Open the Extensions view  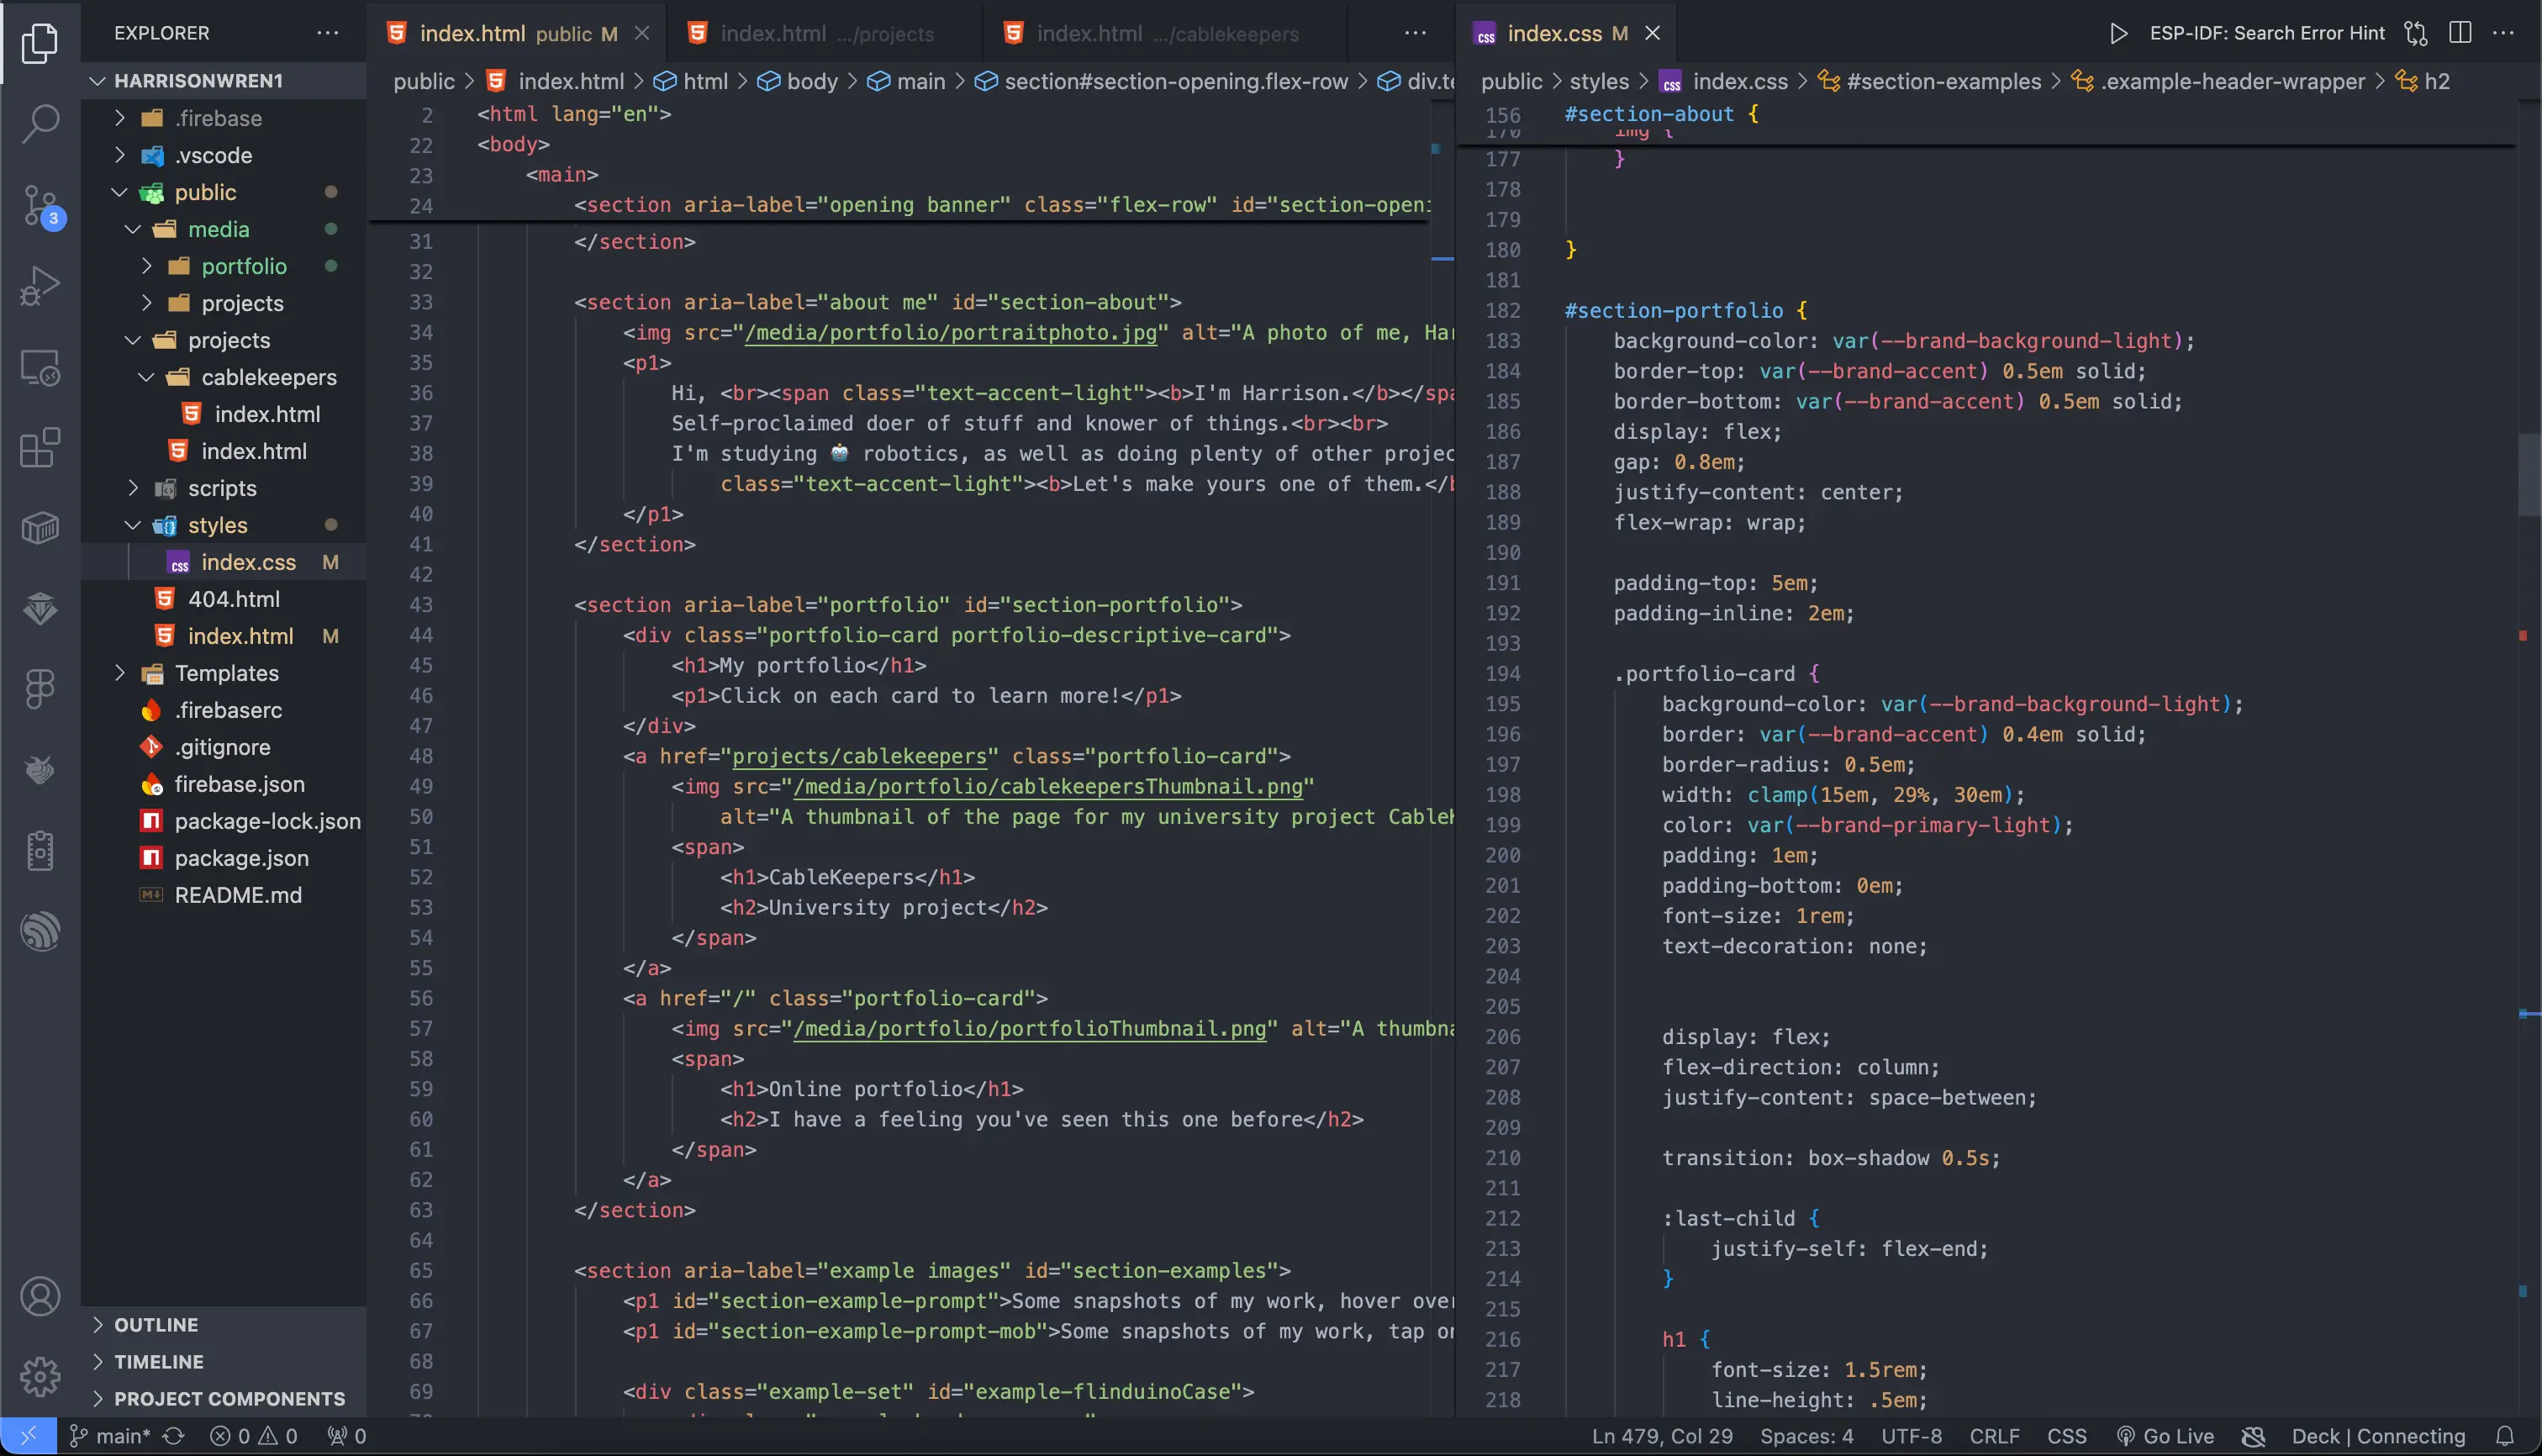click(40, 448)
